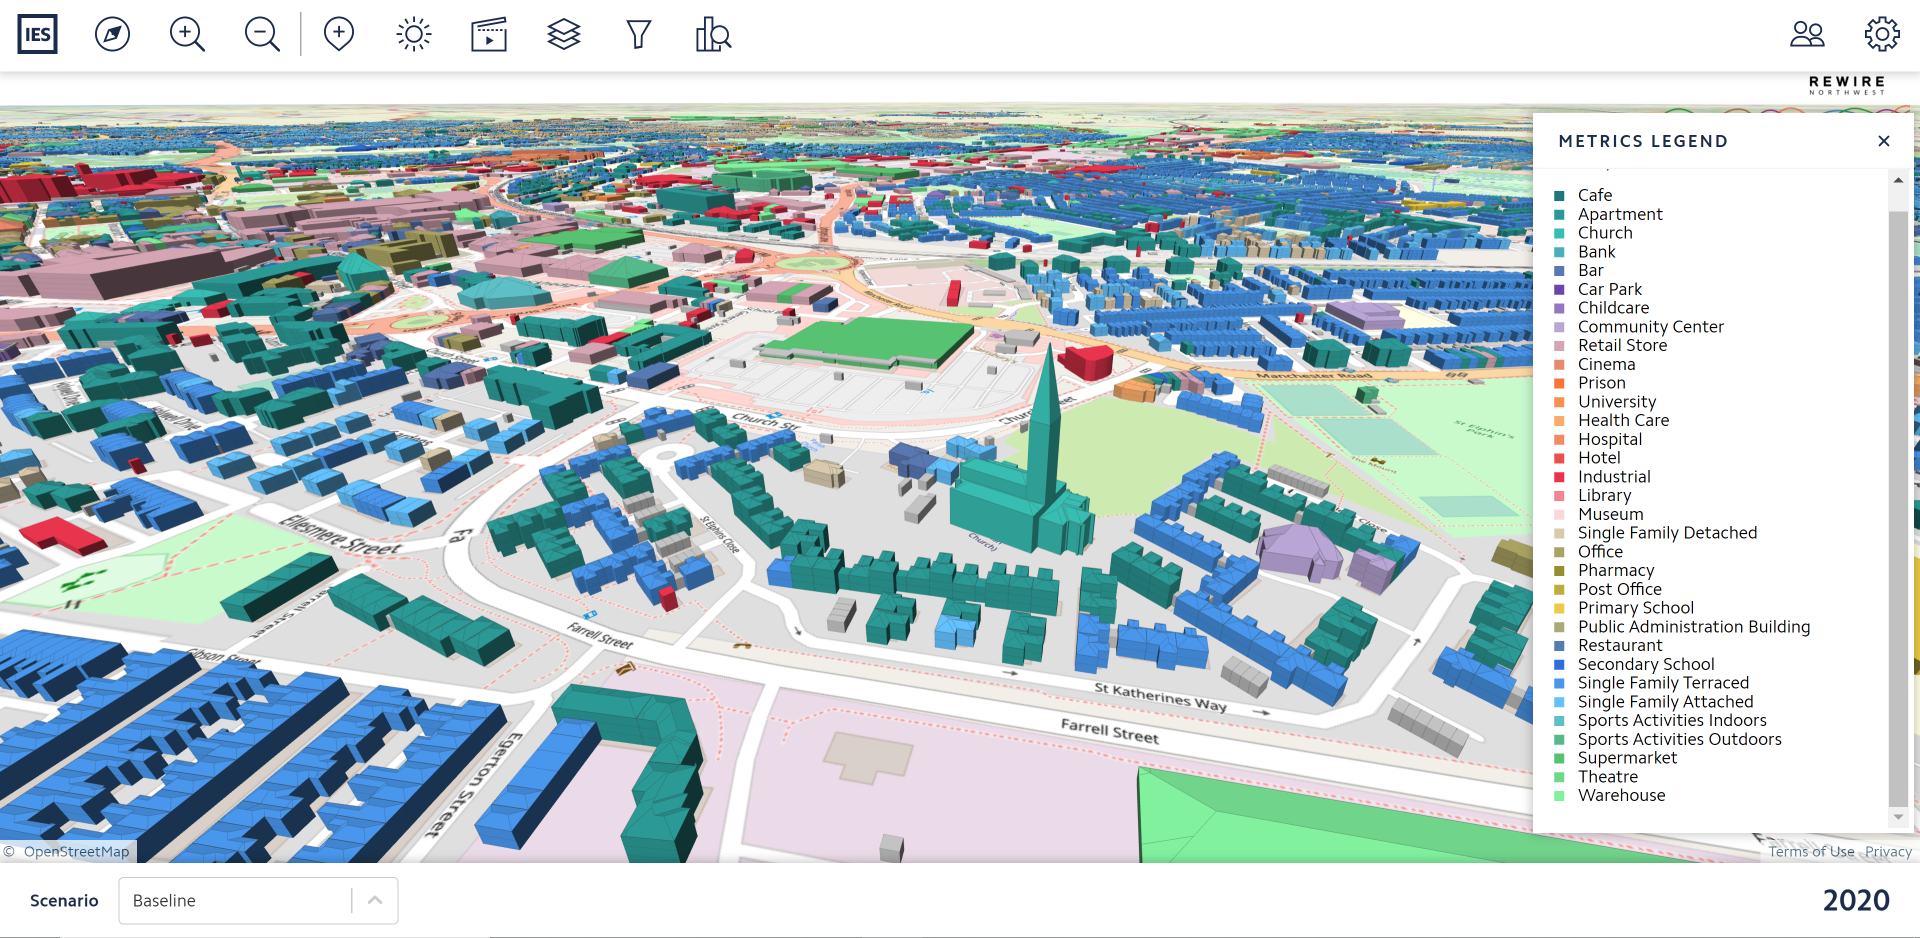The image size is (1920, 938).
Task: Open the filter funnel icon
Action: pos(638,34)
